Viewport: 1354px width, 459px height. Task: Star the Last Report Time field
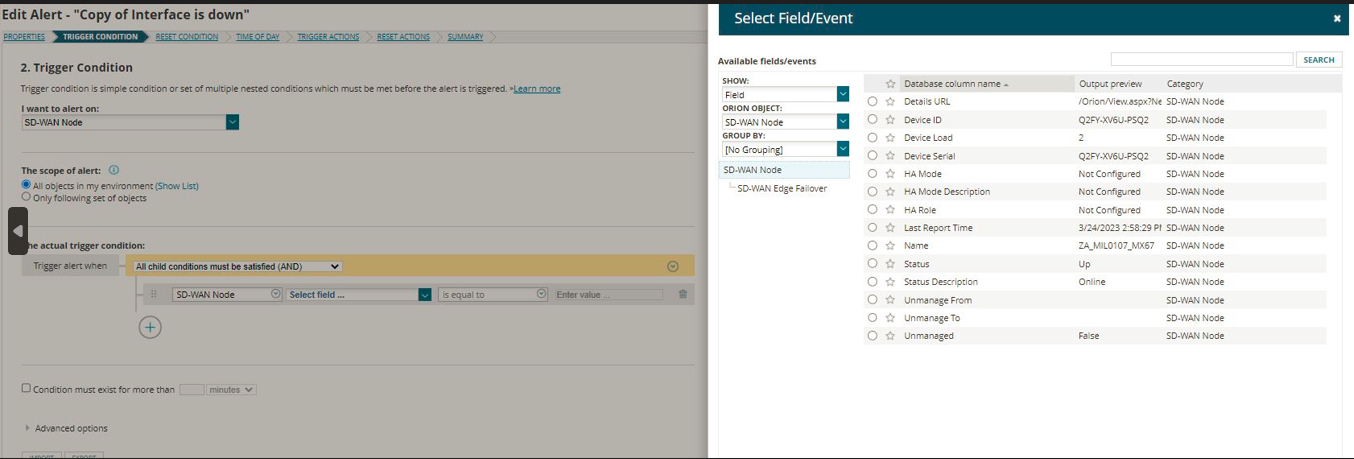tap(890, 228)
